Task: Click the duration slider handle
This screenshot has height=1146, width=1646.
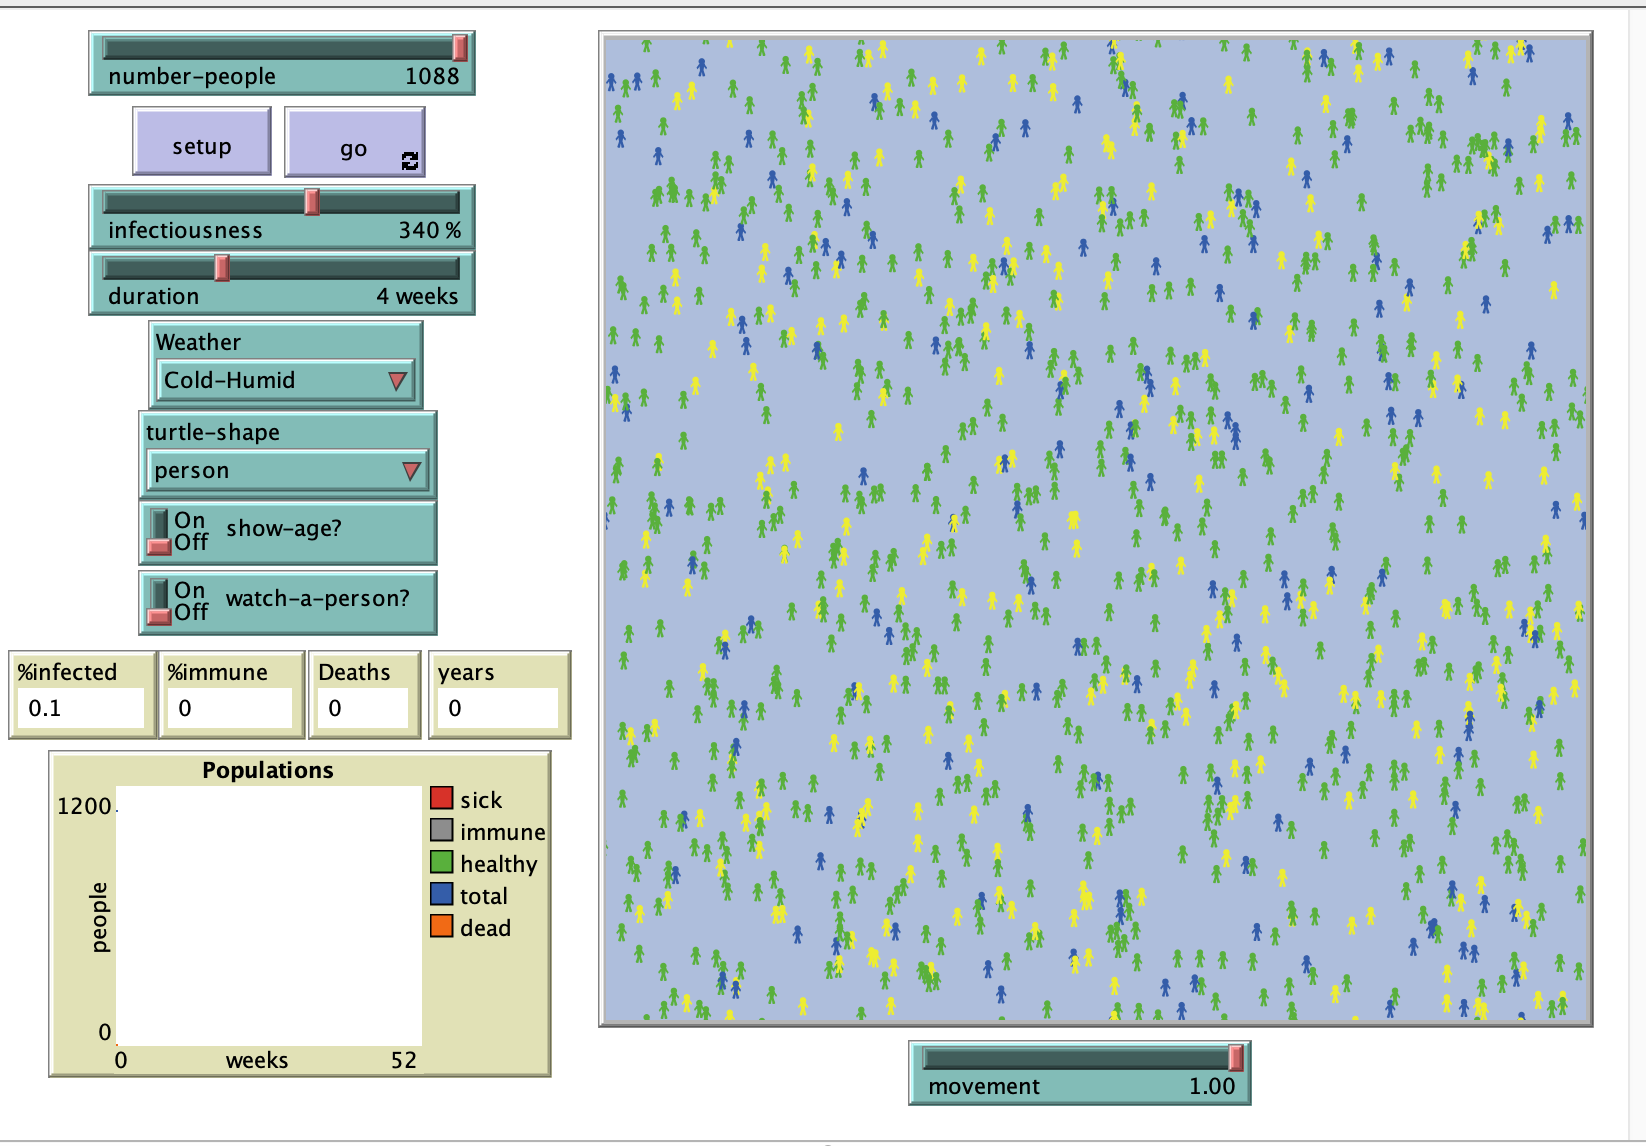Action: tap(221, 268)
